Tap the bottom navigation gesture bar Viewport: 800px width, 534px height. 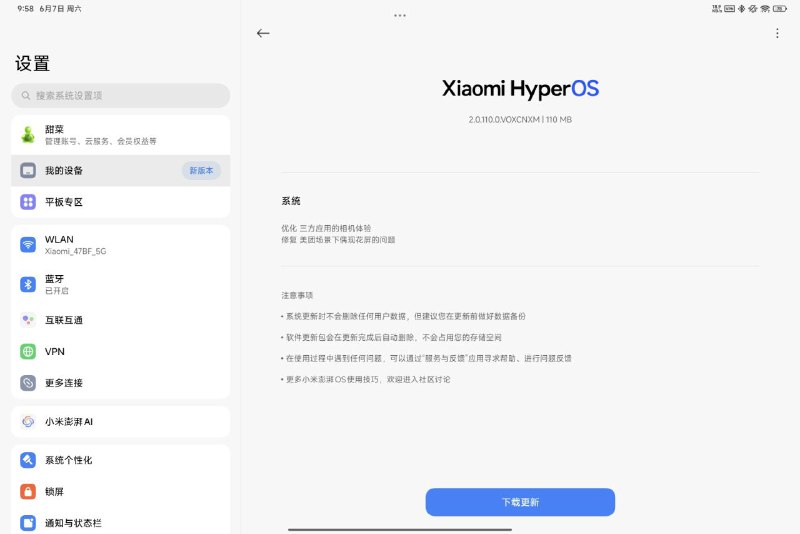coord(400,530)
